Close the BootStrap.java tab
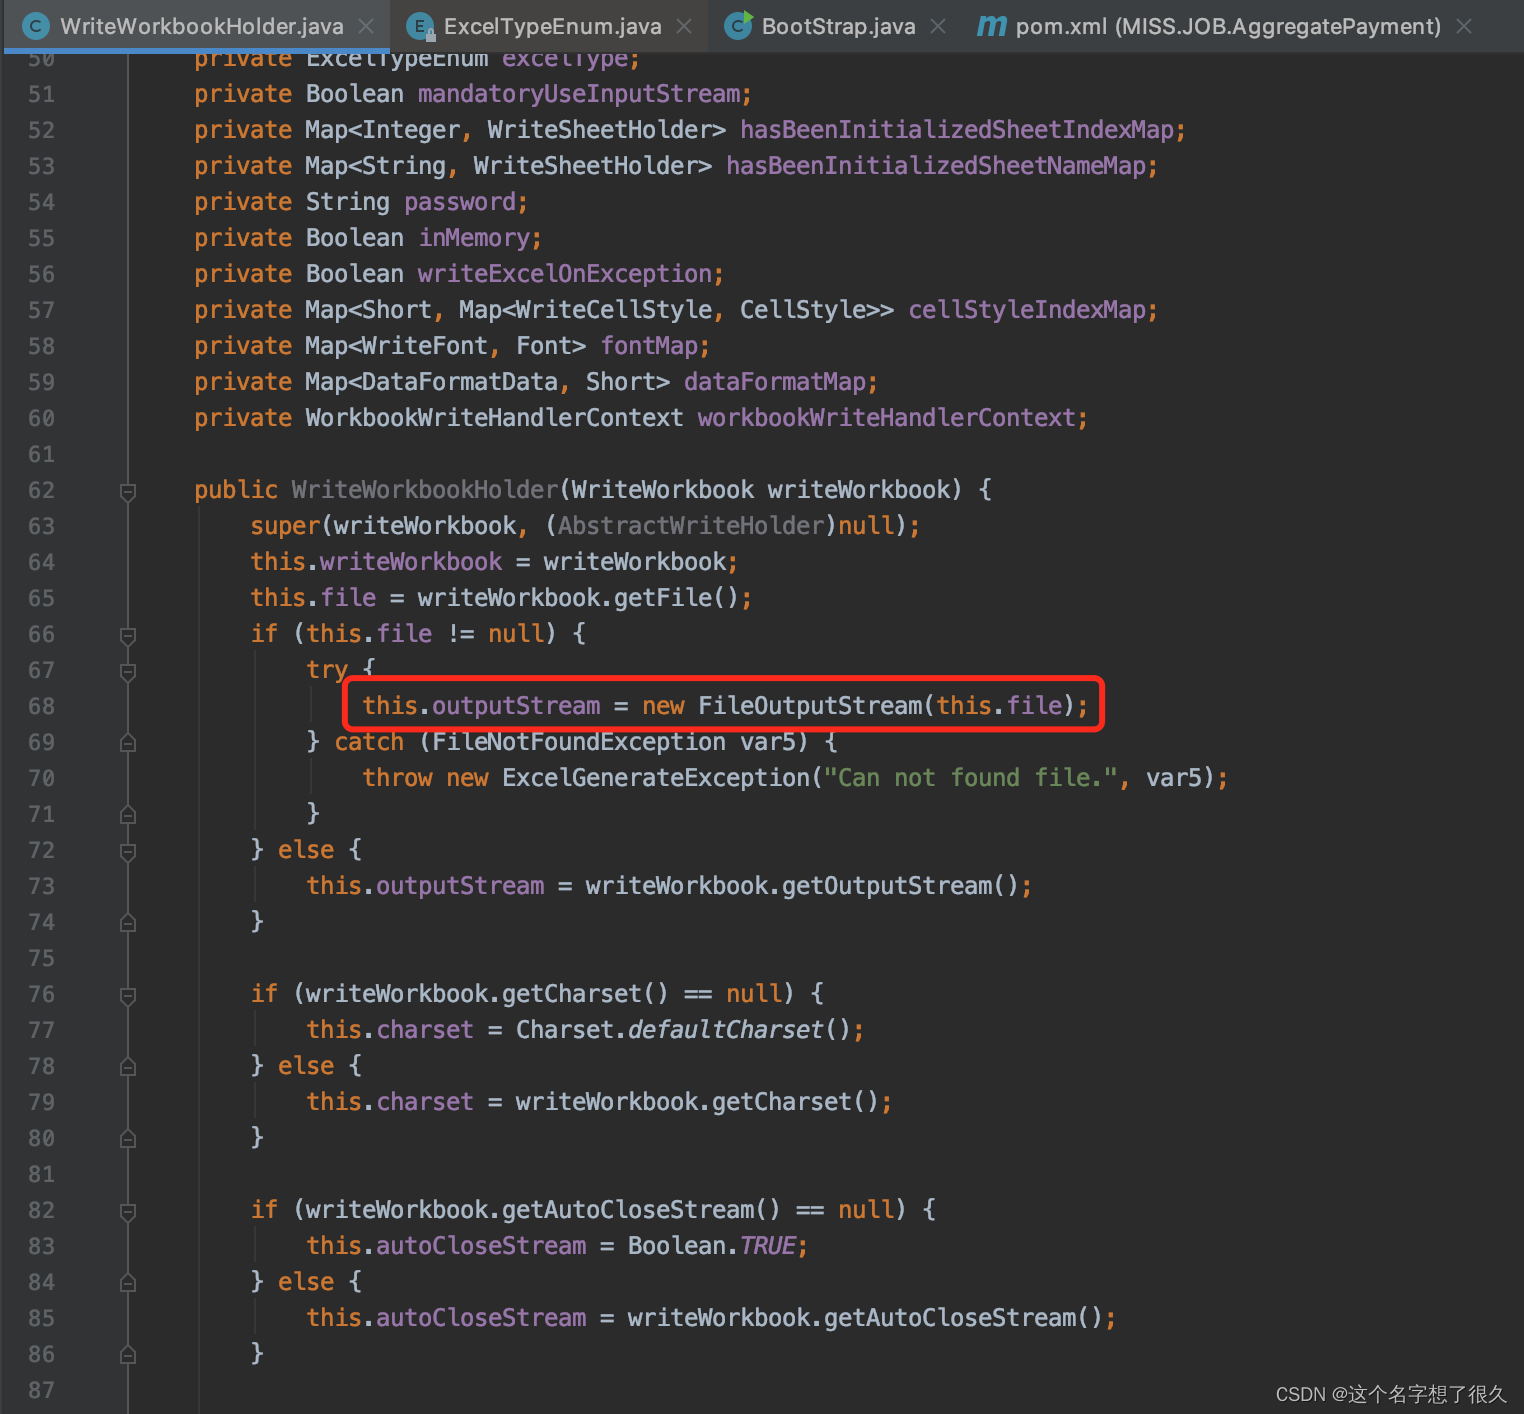 point(938,26)
